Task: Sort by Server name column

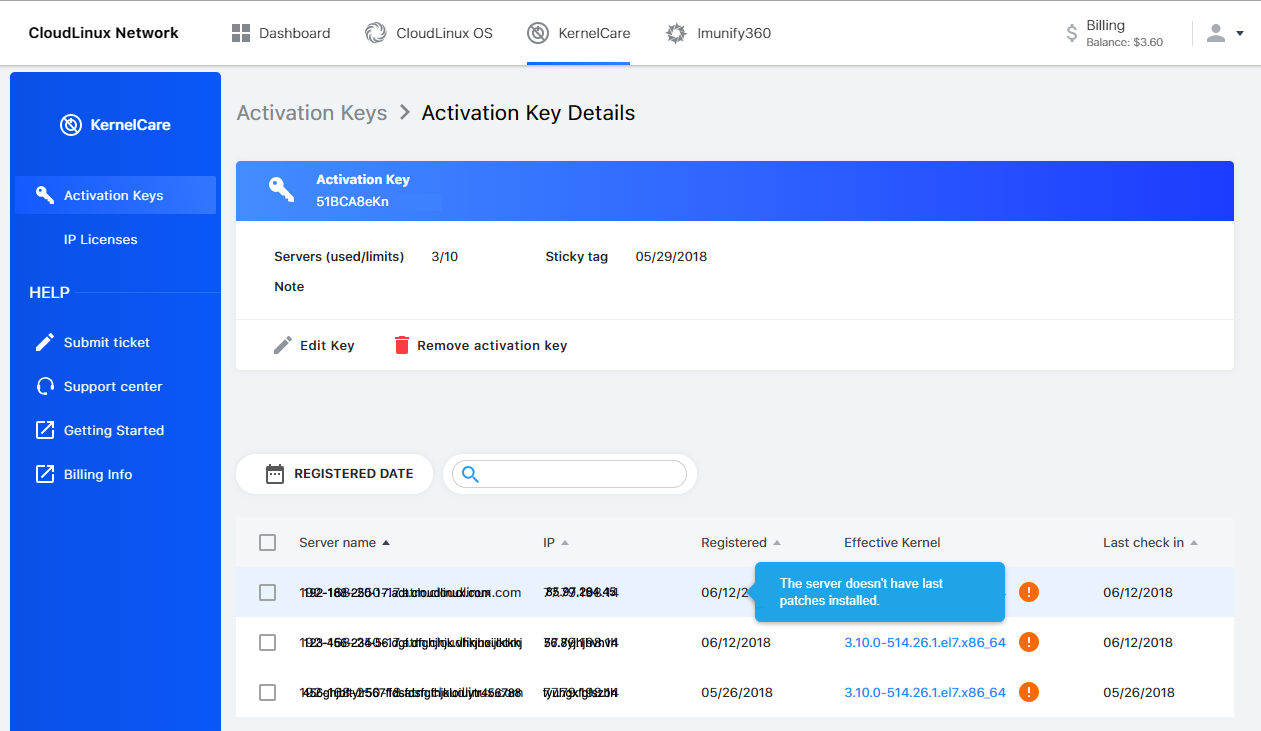Action: pos(344,542)
